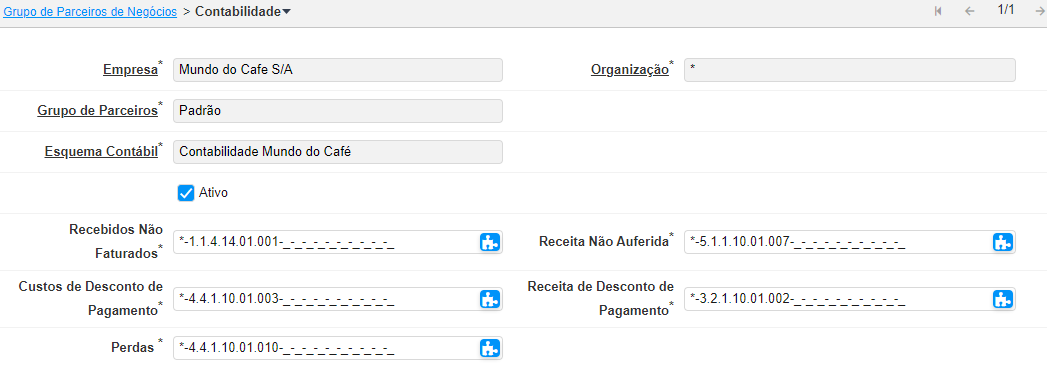Click the Perdas label
The image size is (1047, 367).
tap(133, 348)
